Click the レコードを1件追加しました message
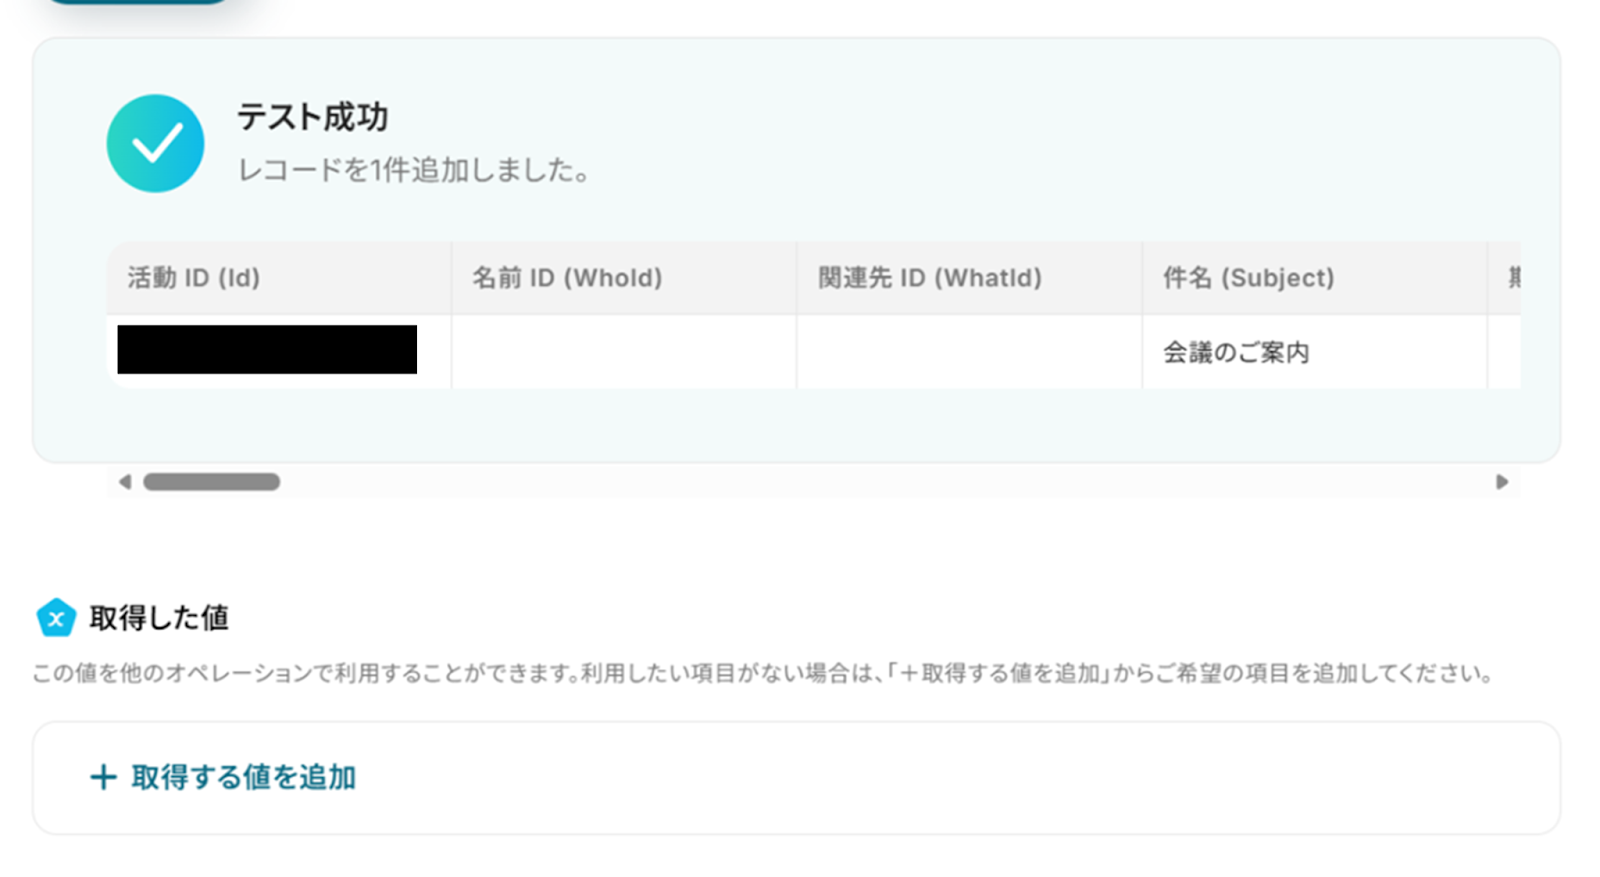Screen dimensions: 1600x877 click(414, 170)
